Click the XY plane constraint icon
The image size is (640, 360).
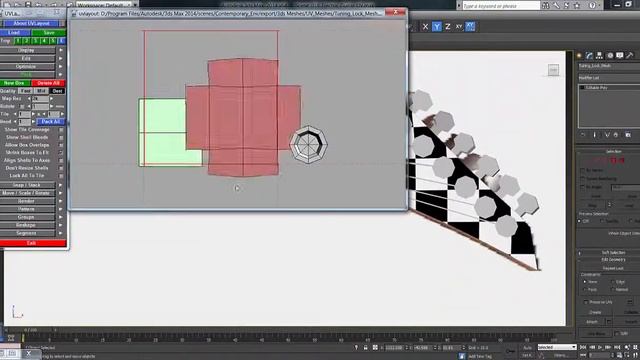[459, 27]
